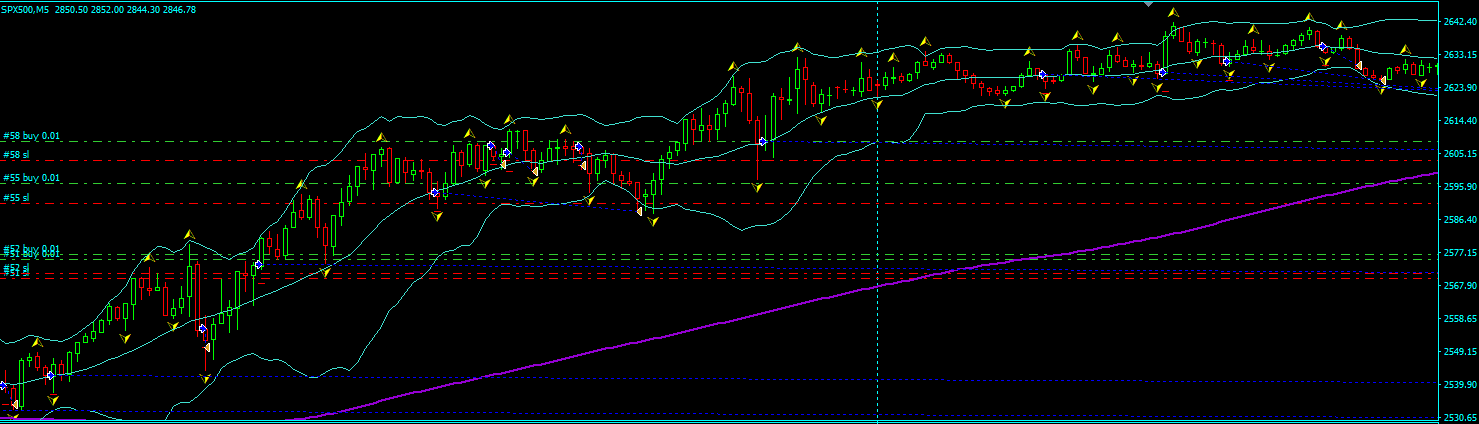Select the '#55 sl' stop loss label
Image resolution: width=1479 pixels, height=424 pixels.
tap(17, 198)
